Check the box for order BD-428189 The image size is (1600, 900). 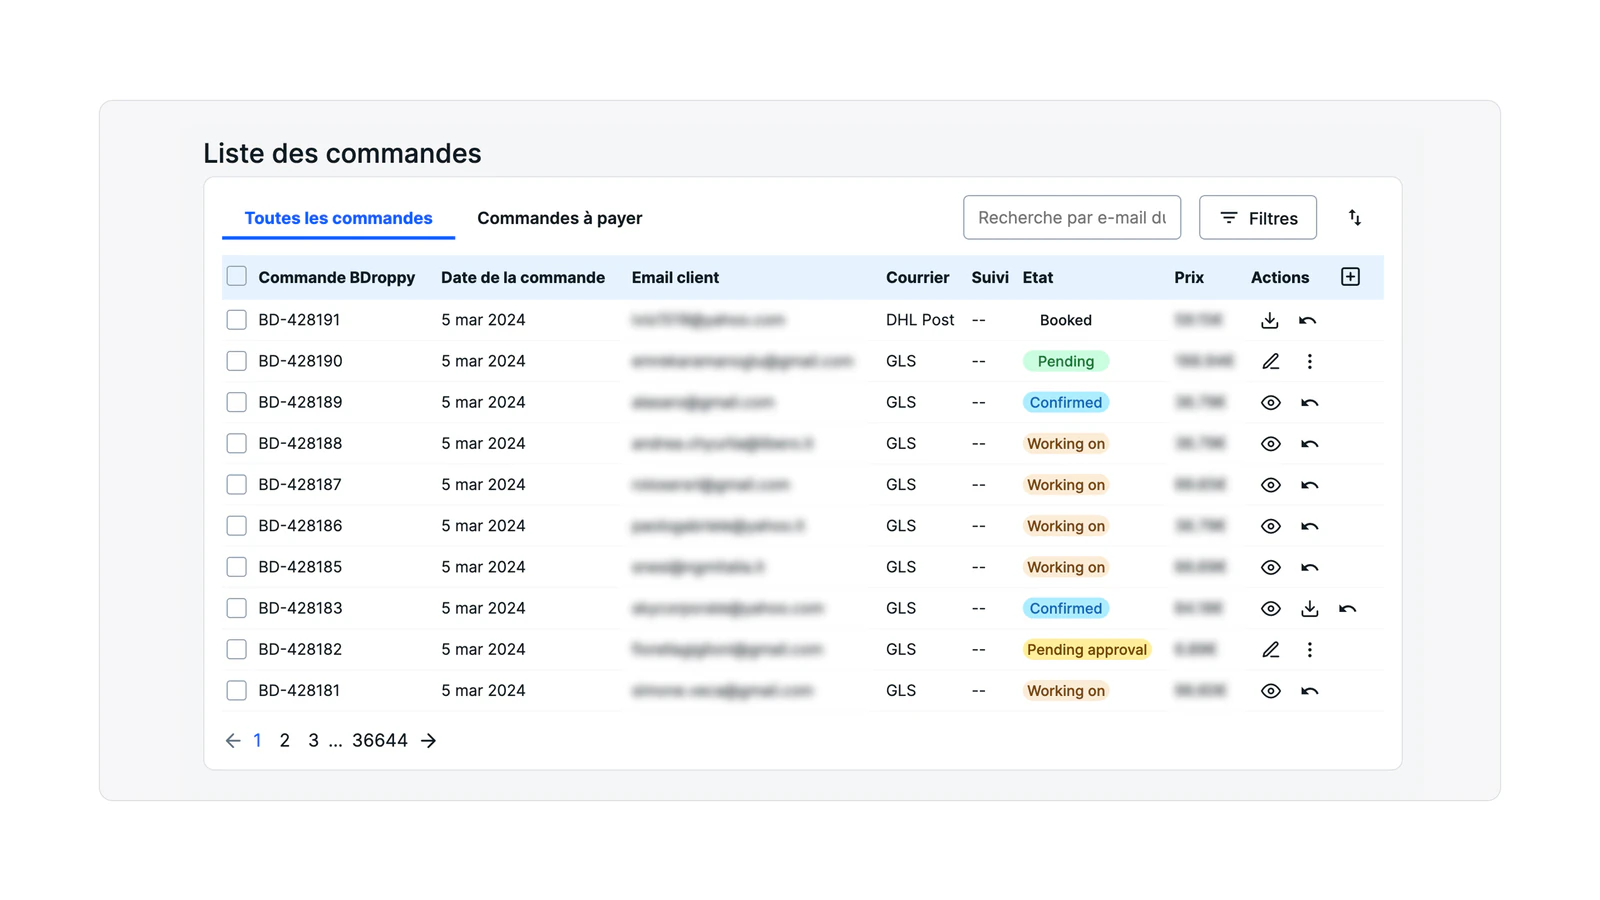click(x=236, y=402)
